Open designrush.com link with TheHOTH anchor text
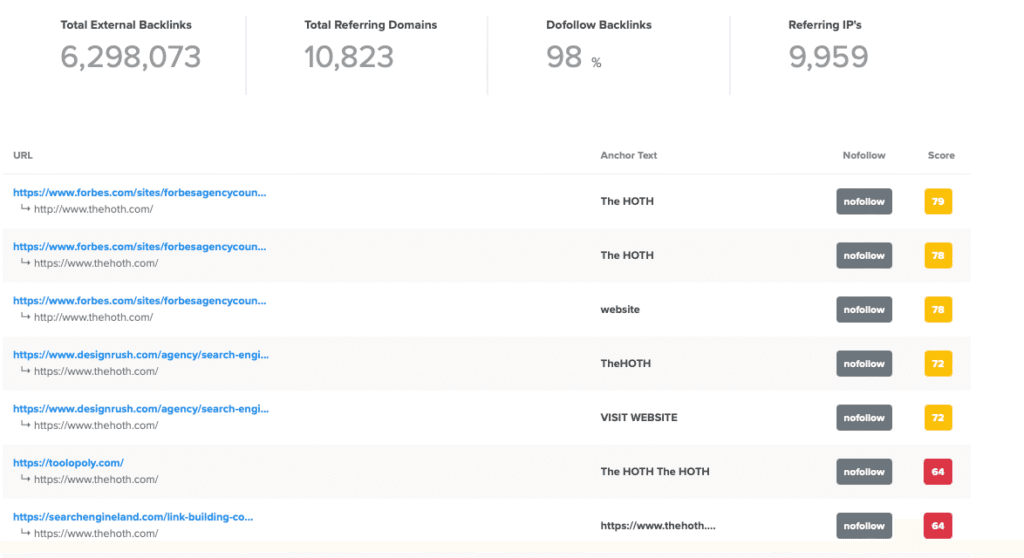 (140, 354)
